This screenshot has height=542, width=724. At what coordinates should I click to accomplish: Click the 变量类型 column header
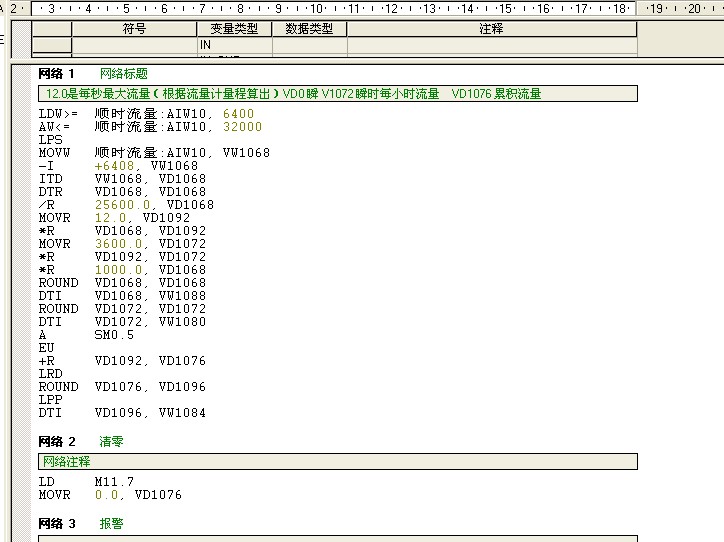tap(234, 29)
